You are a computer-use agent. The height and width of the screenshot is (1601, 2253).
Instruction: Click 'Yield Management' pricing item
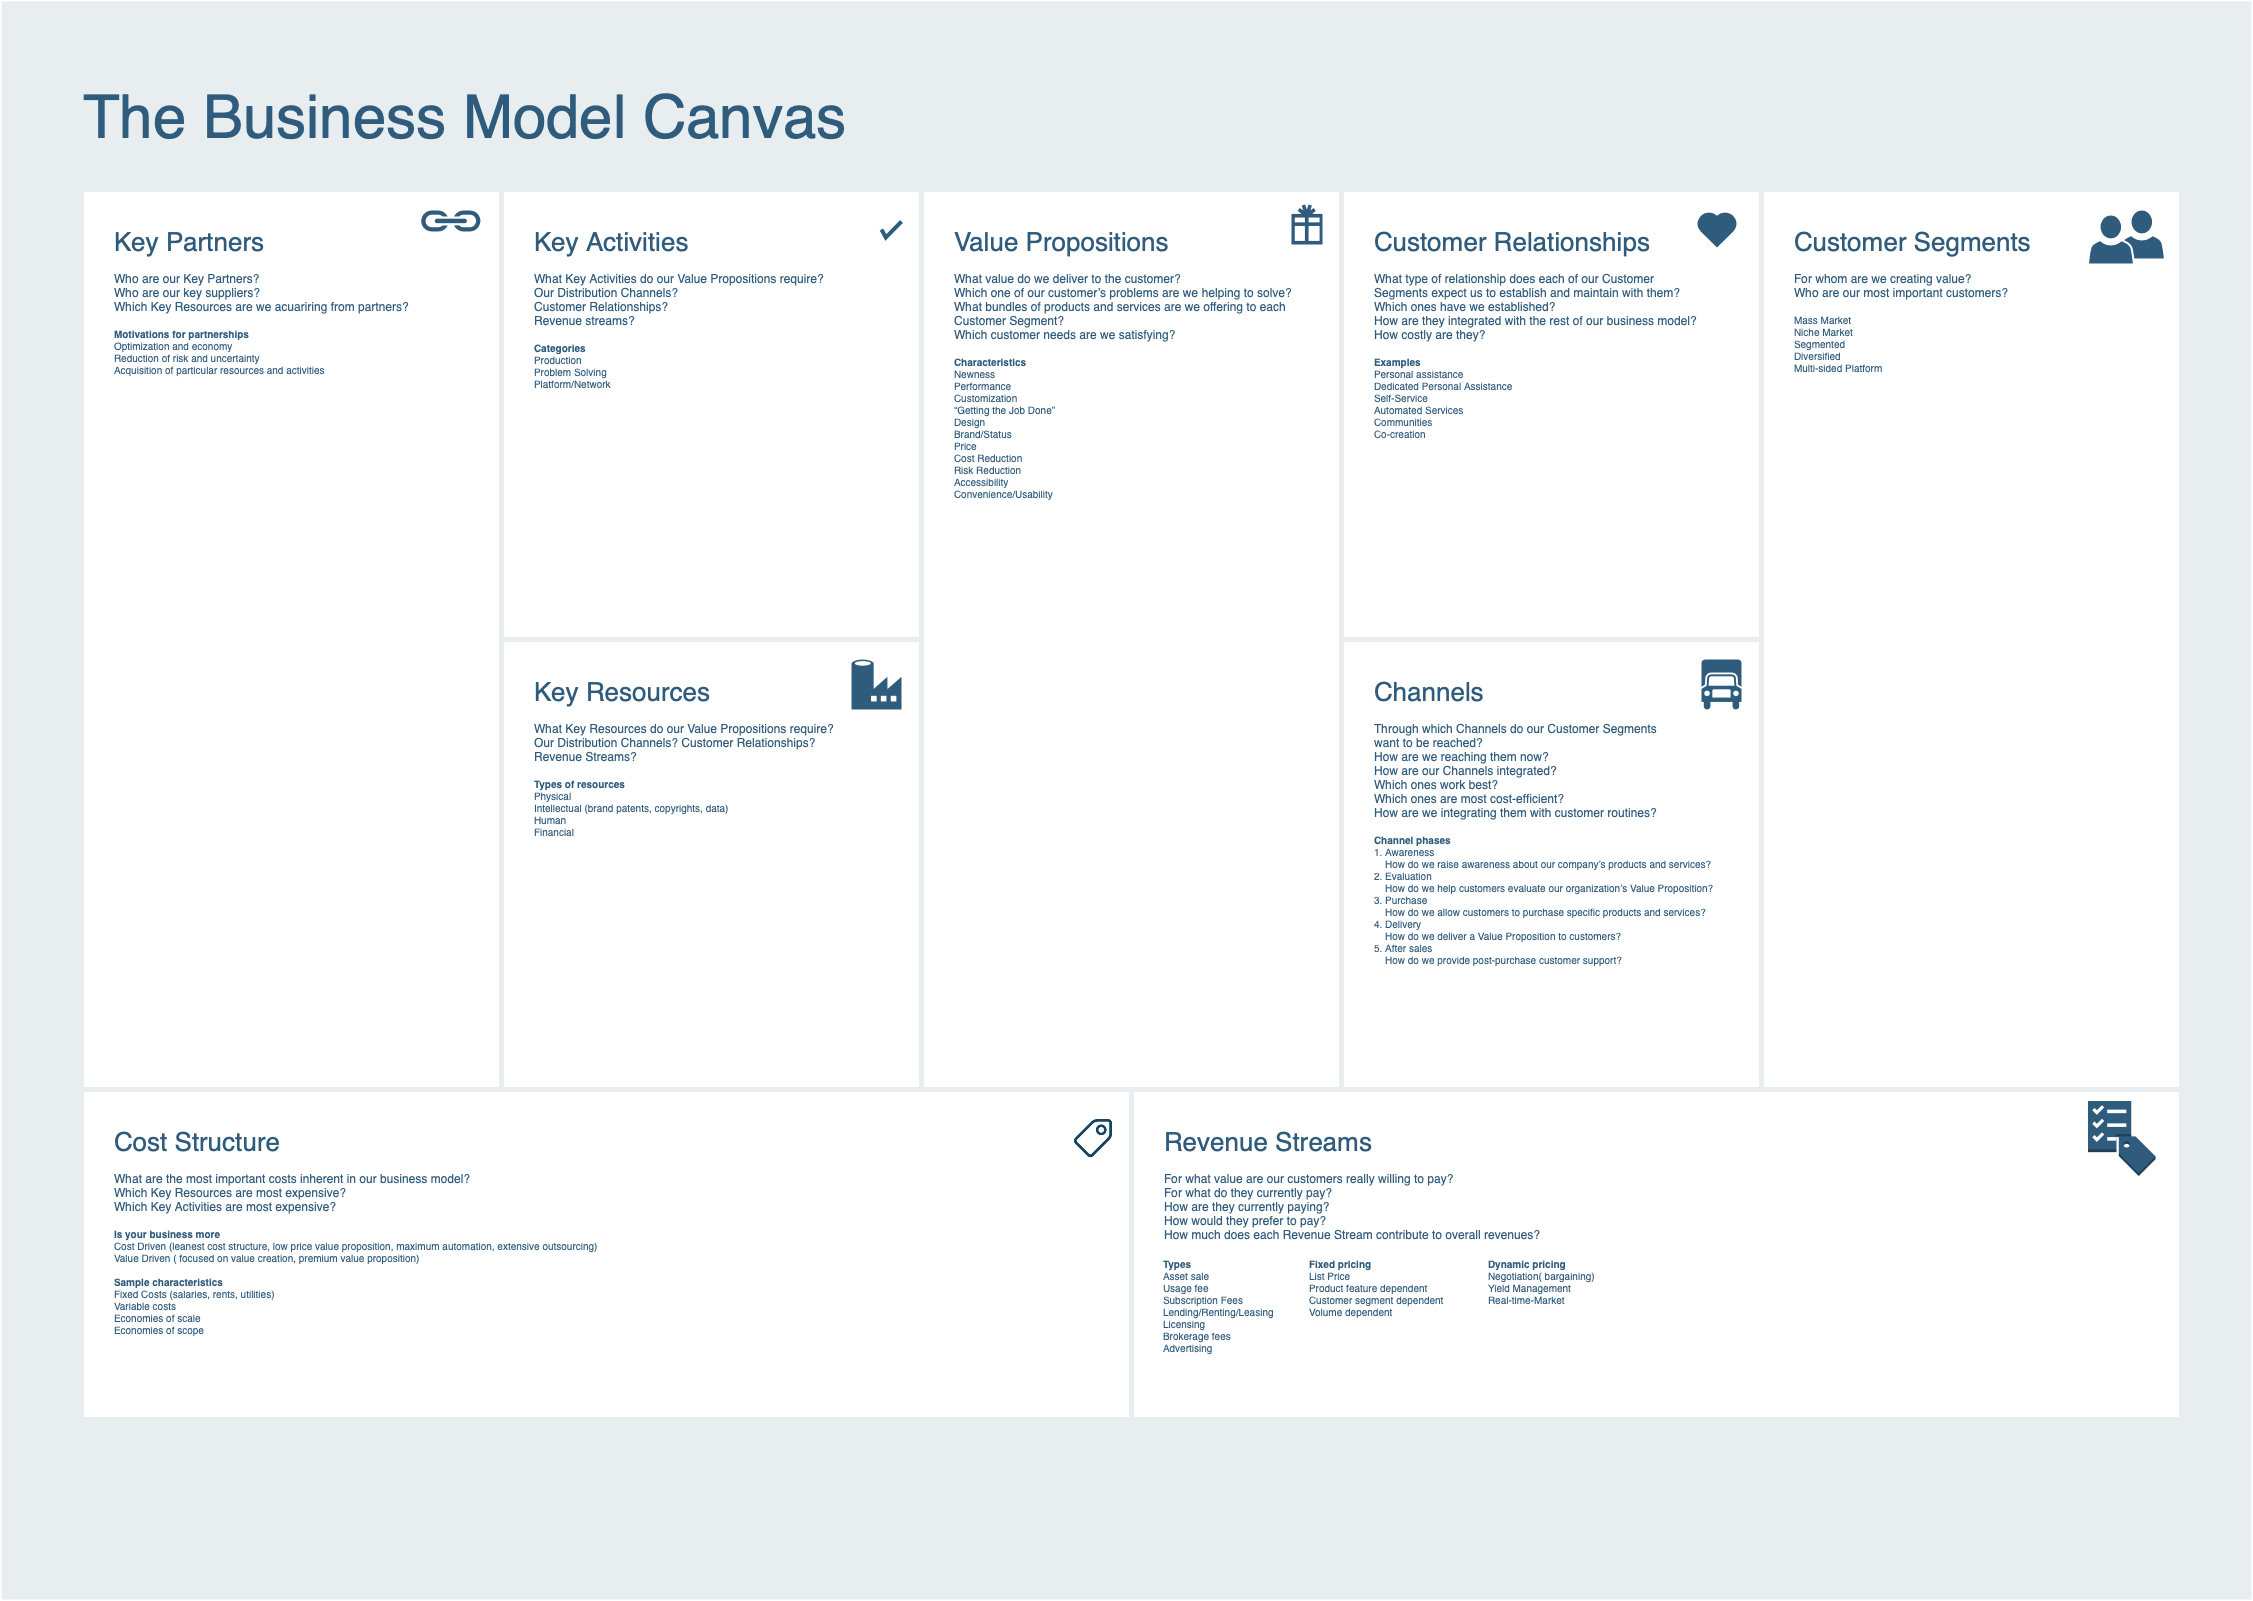pyautogui.click(x=1529, y=1289)
